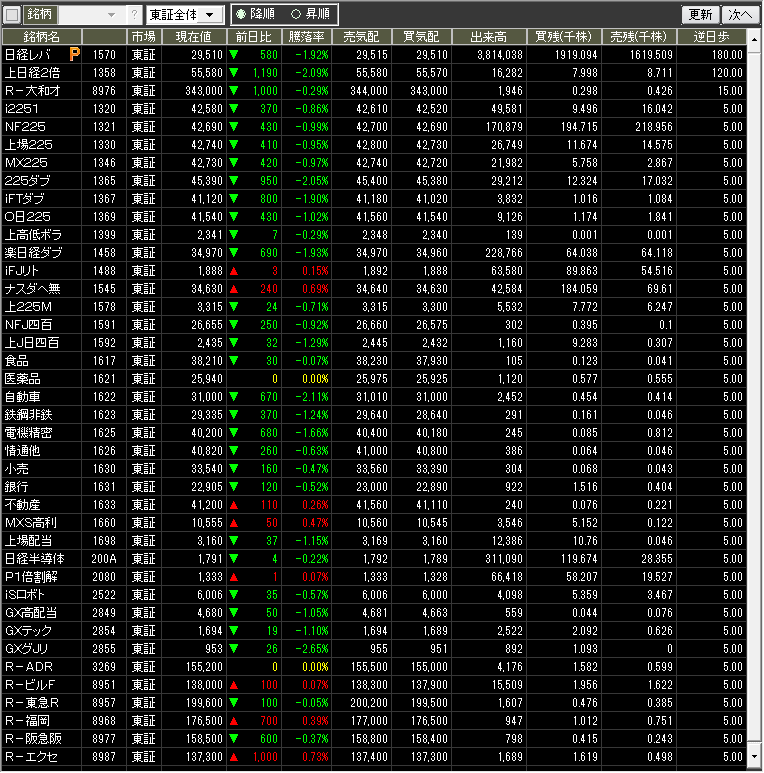
Task: Select the 食品 row name
Action: [x=17, y=361]
